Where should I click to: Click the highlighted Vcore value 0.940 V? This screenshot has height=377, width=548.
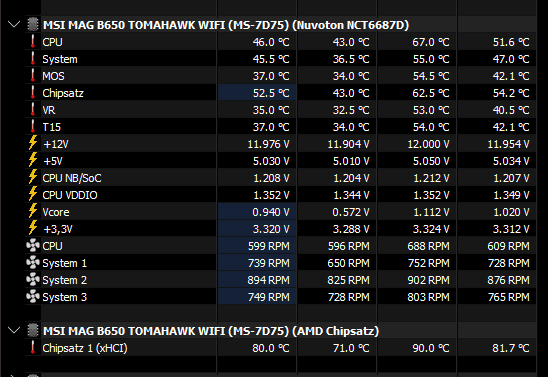coord(271,212)
